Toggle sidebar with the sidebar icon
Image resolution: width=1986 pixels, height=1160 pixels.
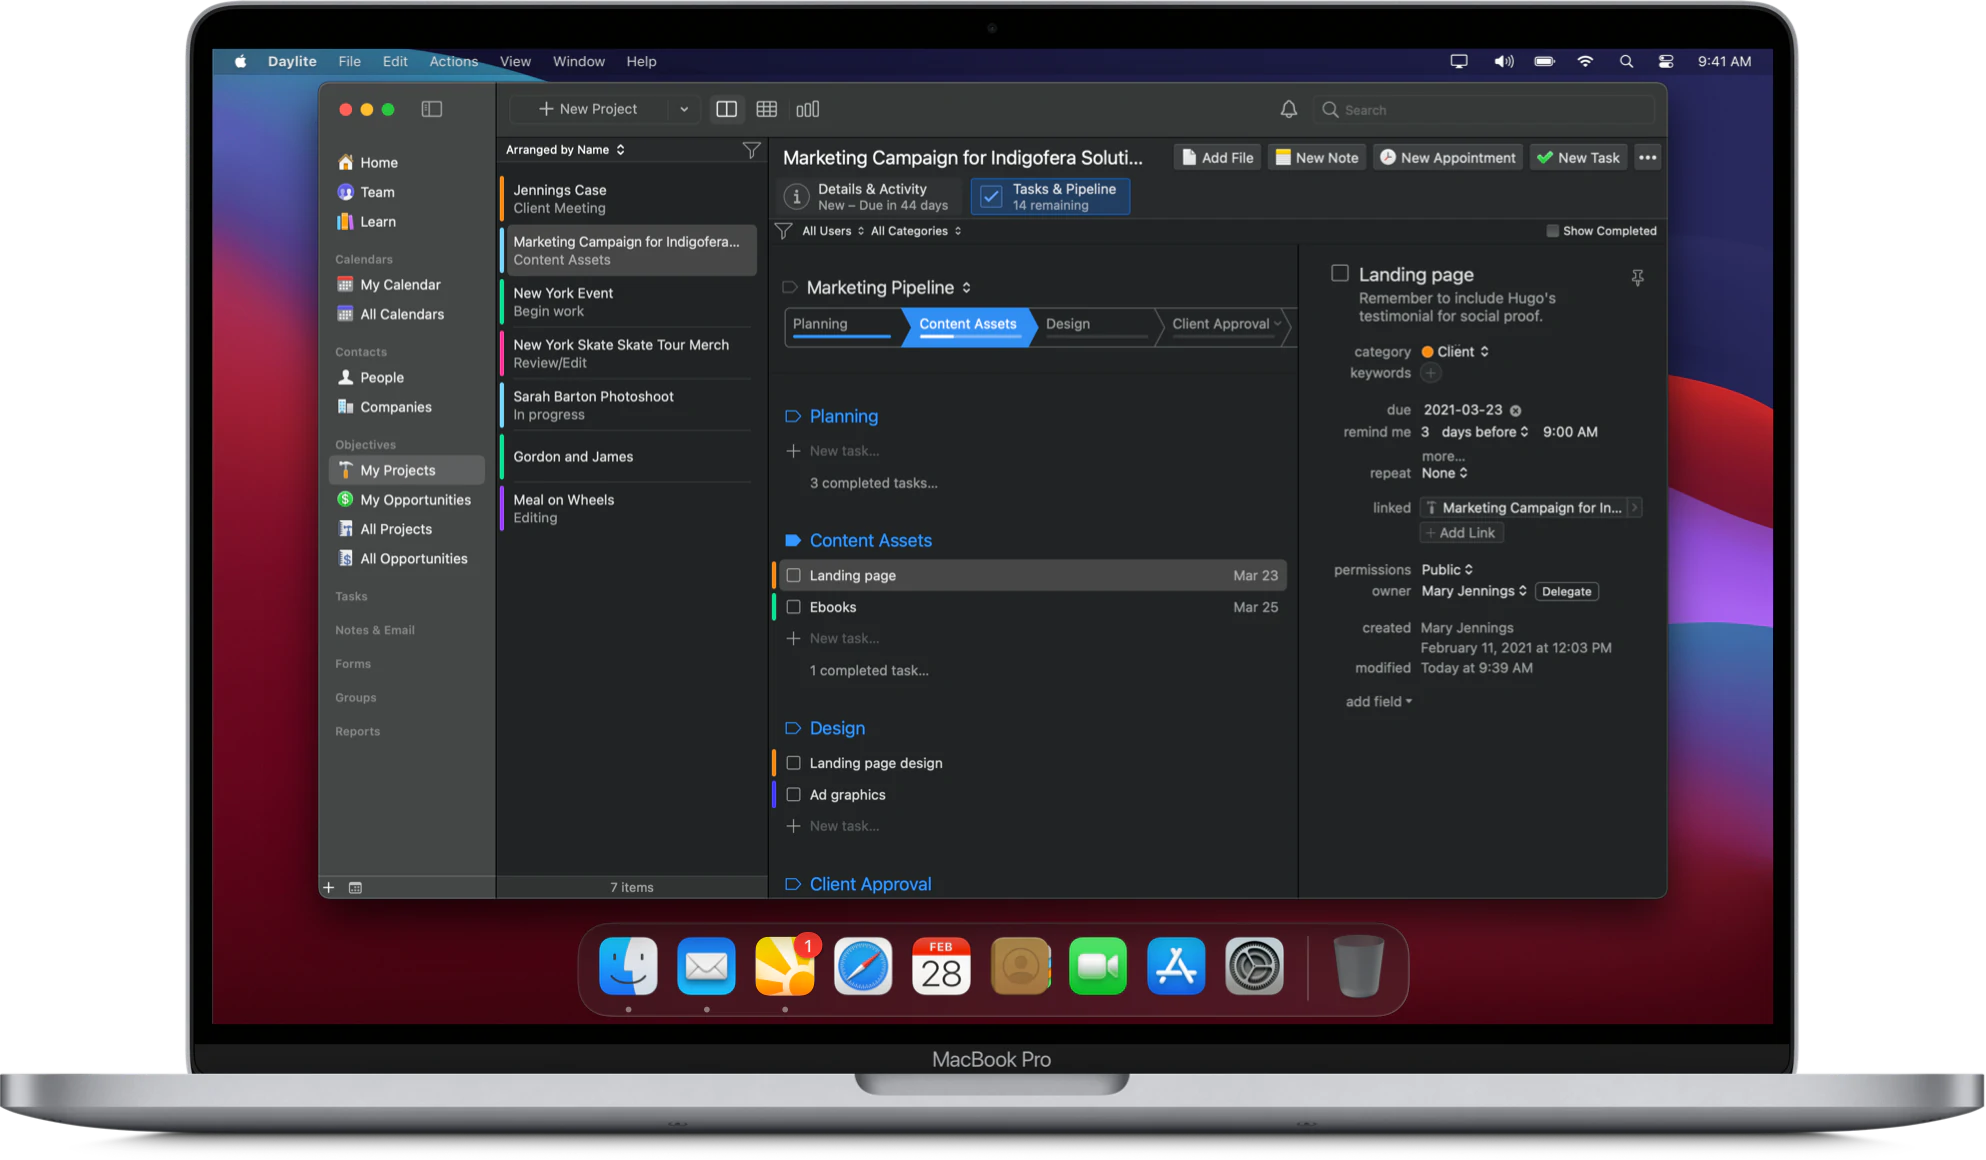[x=431, y=109]
